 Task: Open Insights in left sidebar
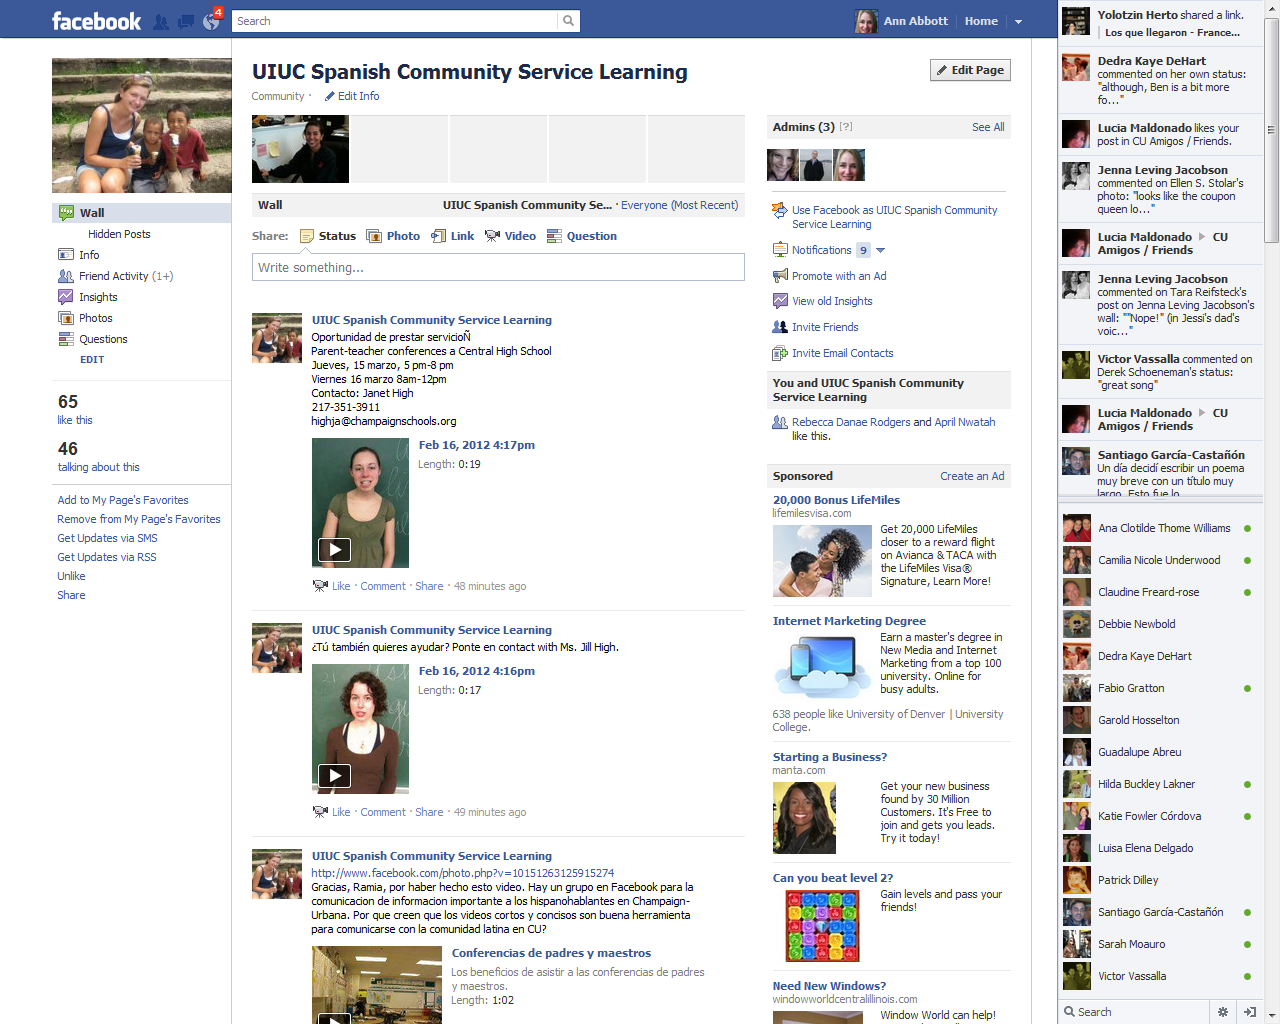coord(98,297)
